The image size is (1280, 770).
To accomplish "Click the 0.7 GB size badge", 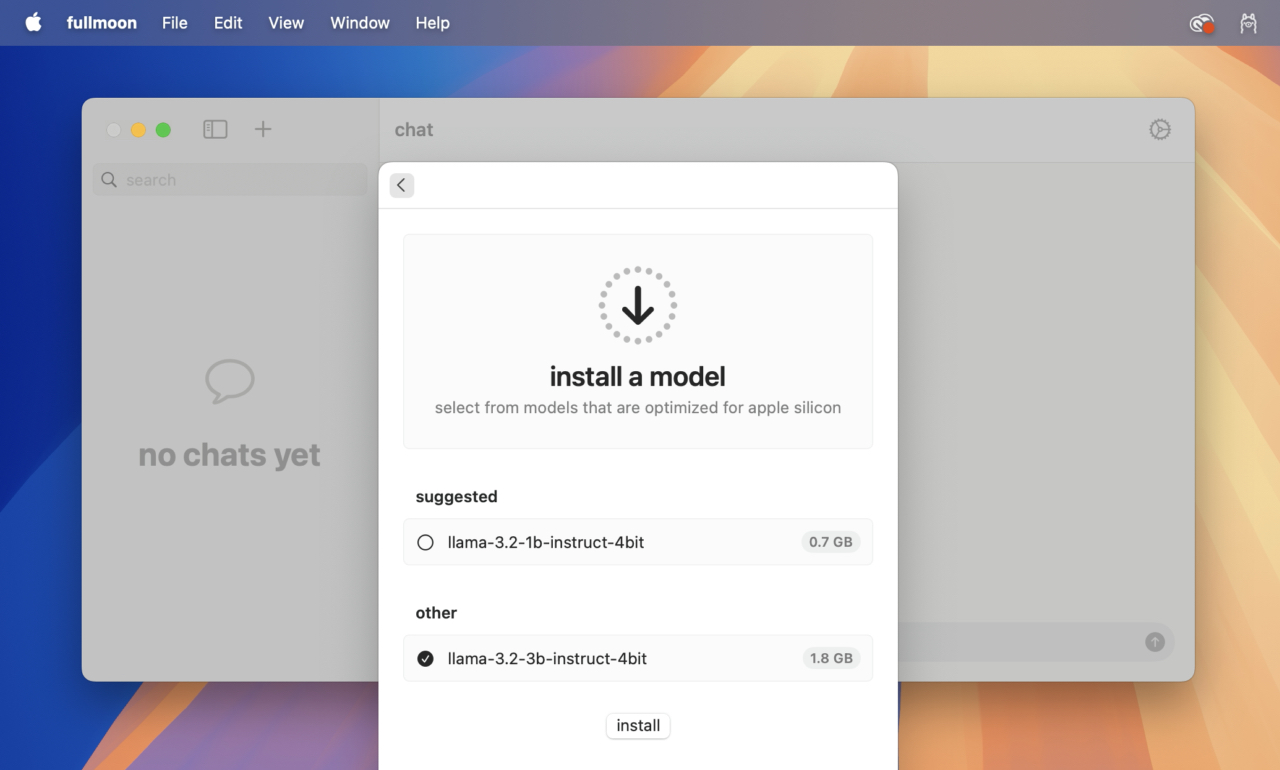I will pos(831,542).
